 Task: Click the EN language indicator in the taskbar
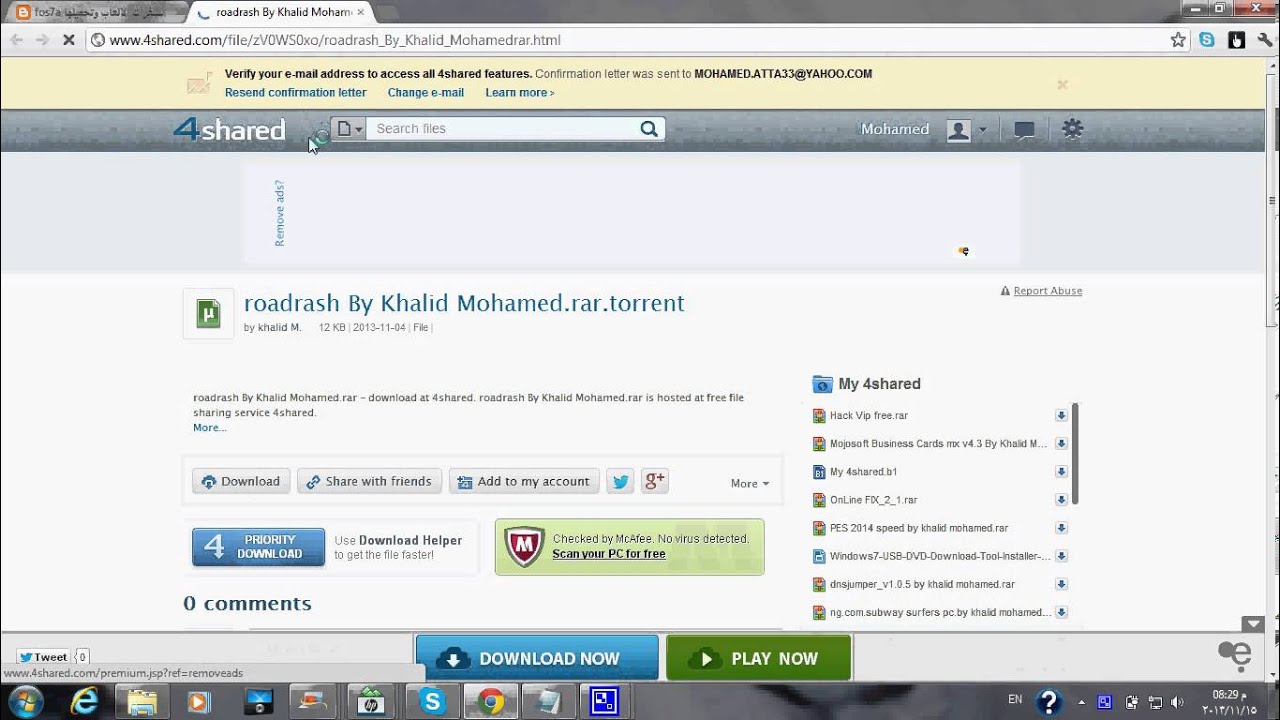click(x=1015, y=699)
